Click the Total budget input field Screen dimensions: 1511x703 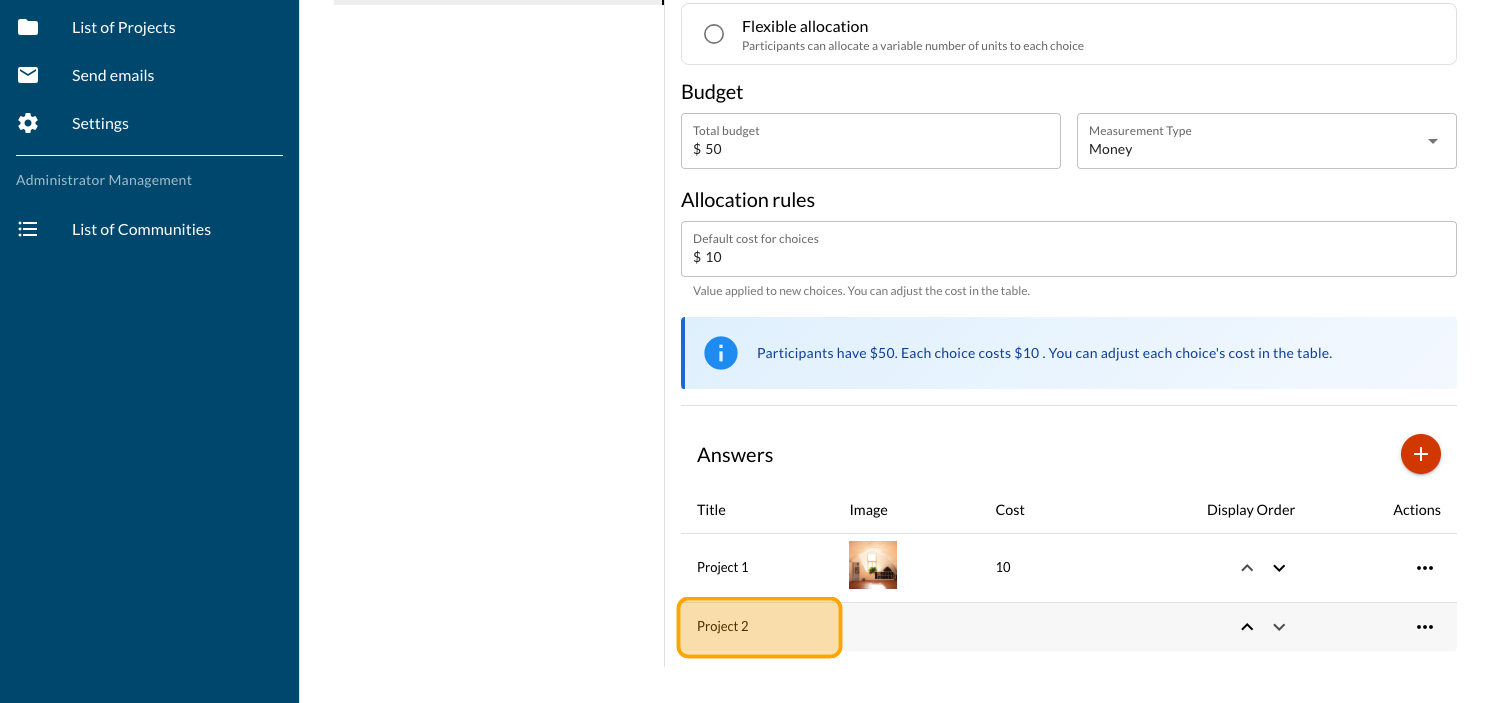pos(870,149)
